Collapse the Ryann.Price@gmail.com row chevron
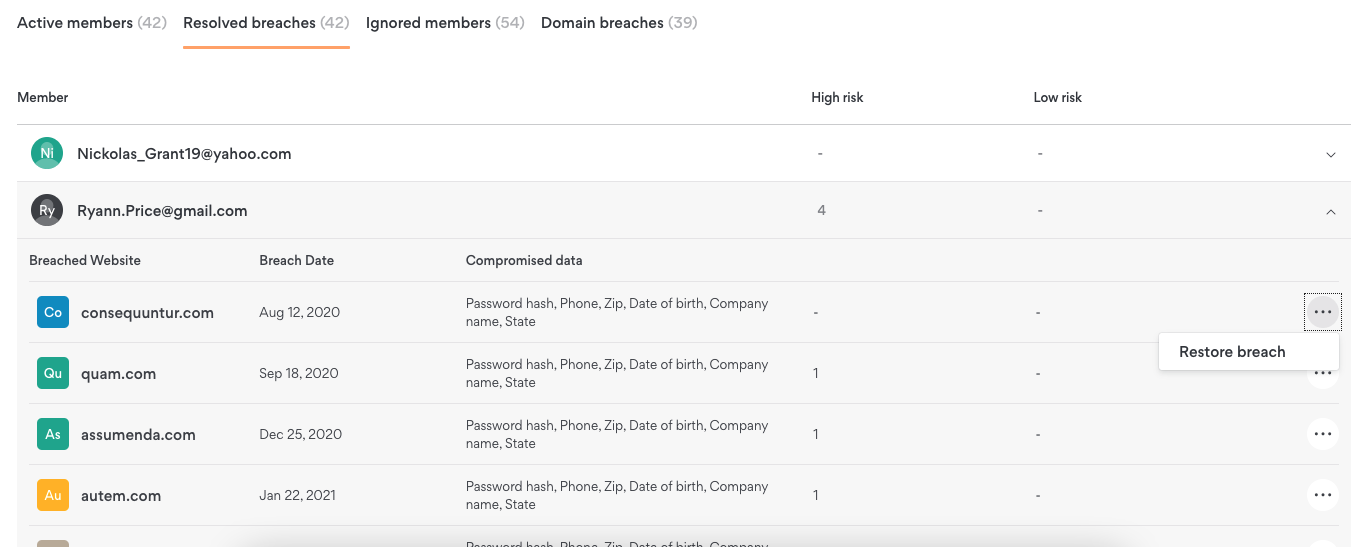 pyautogui.click(x=1330, y=211)
